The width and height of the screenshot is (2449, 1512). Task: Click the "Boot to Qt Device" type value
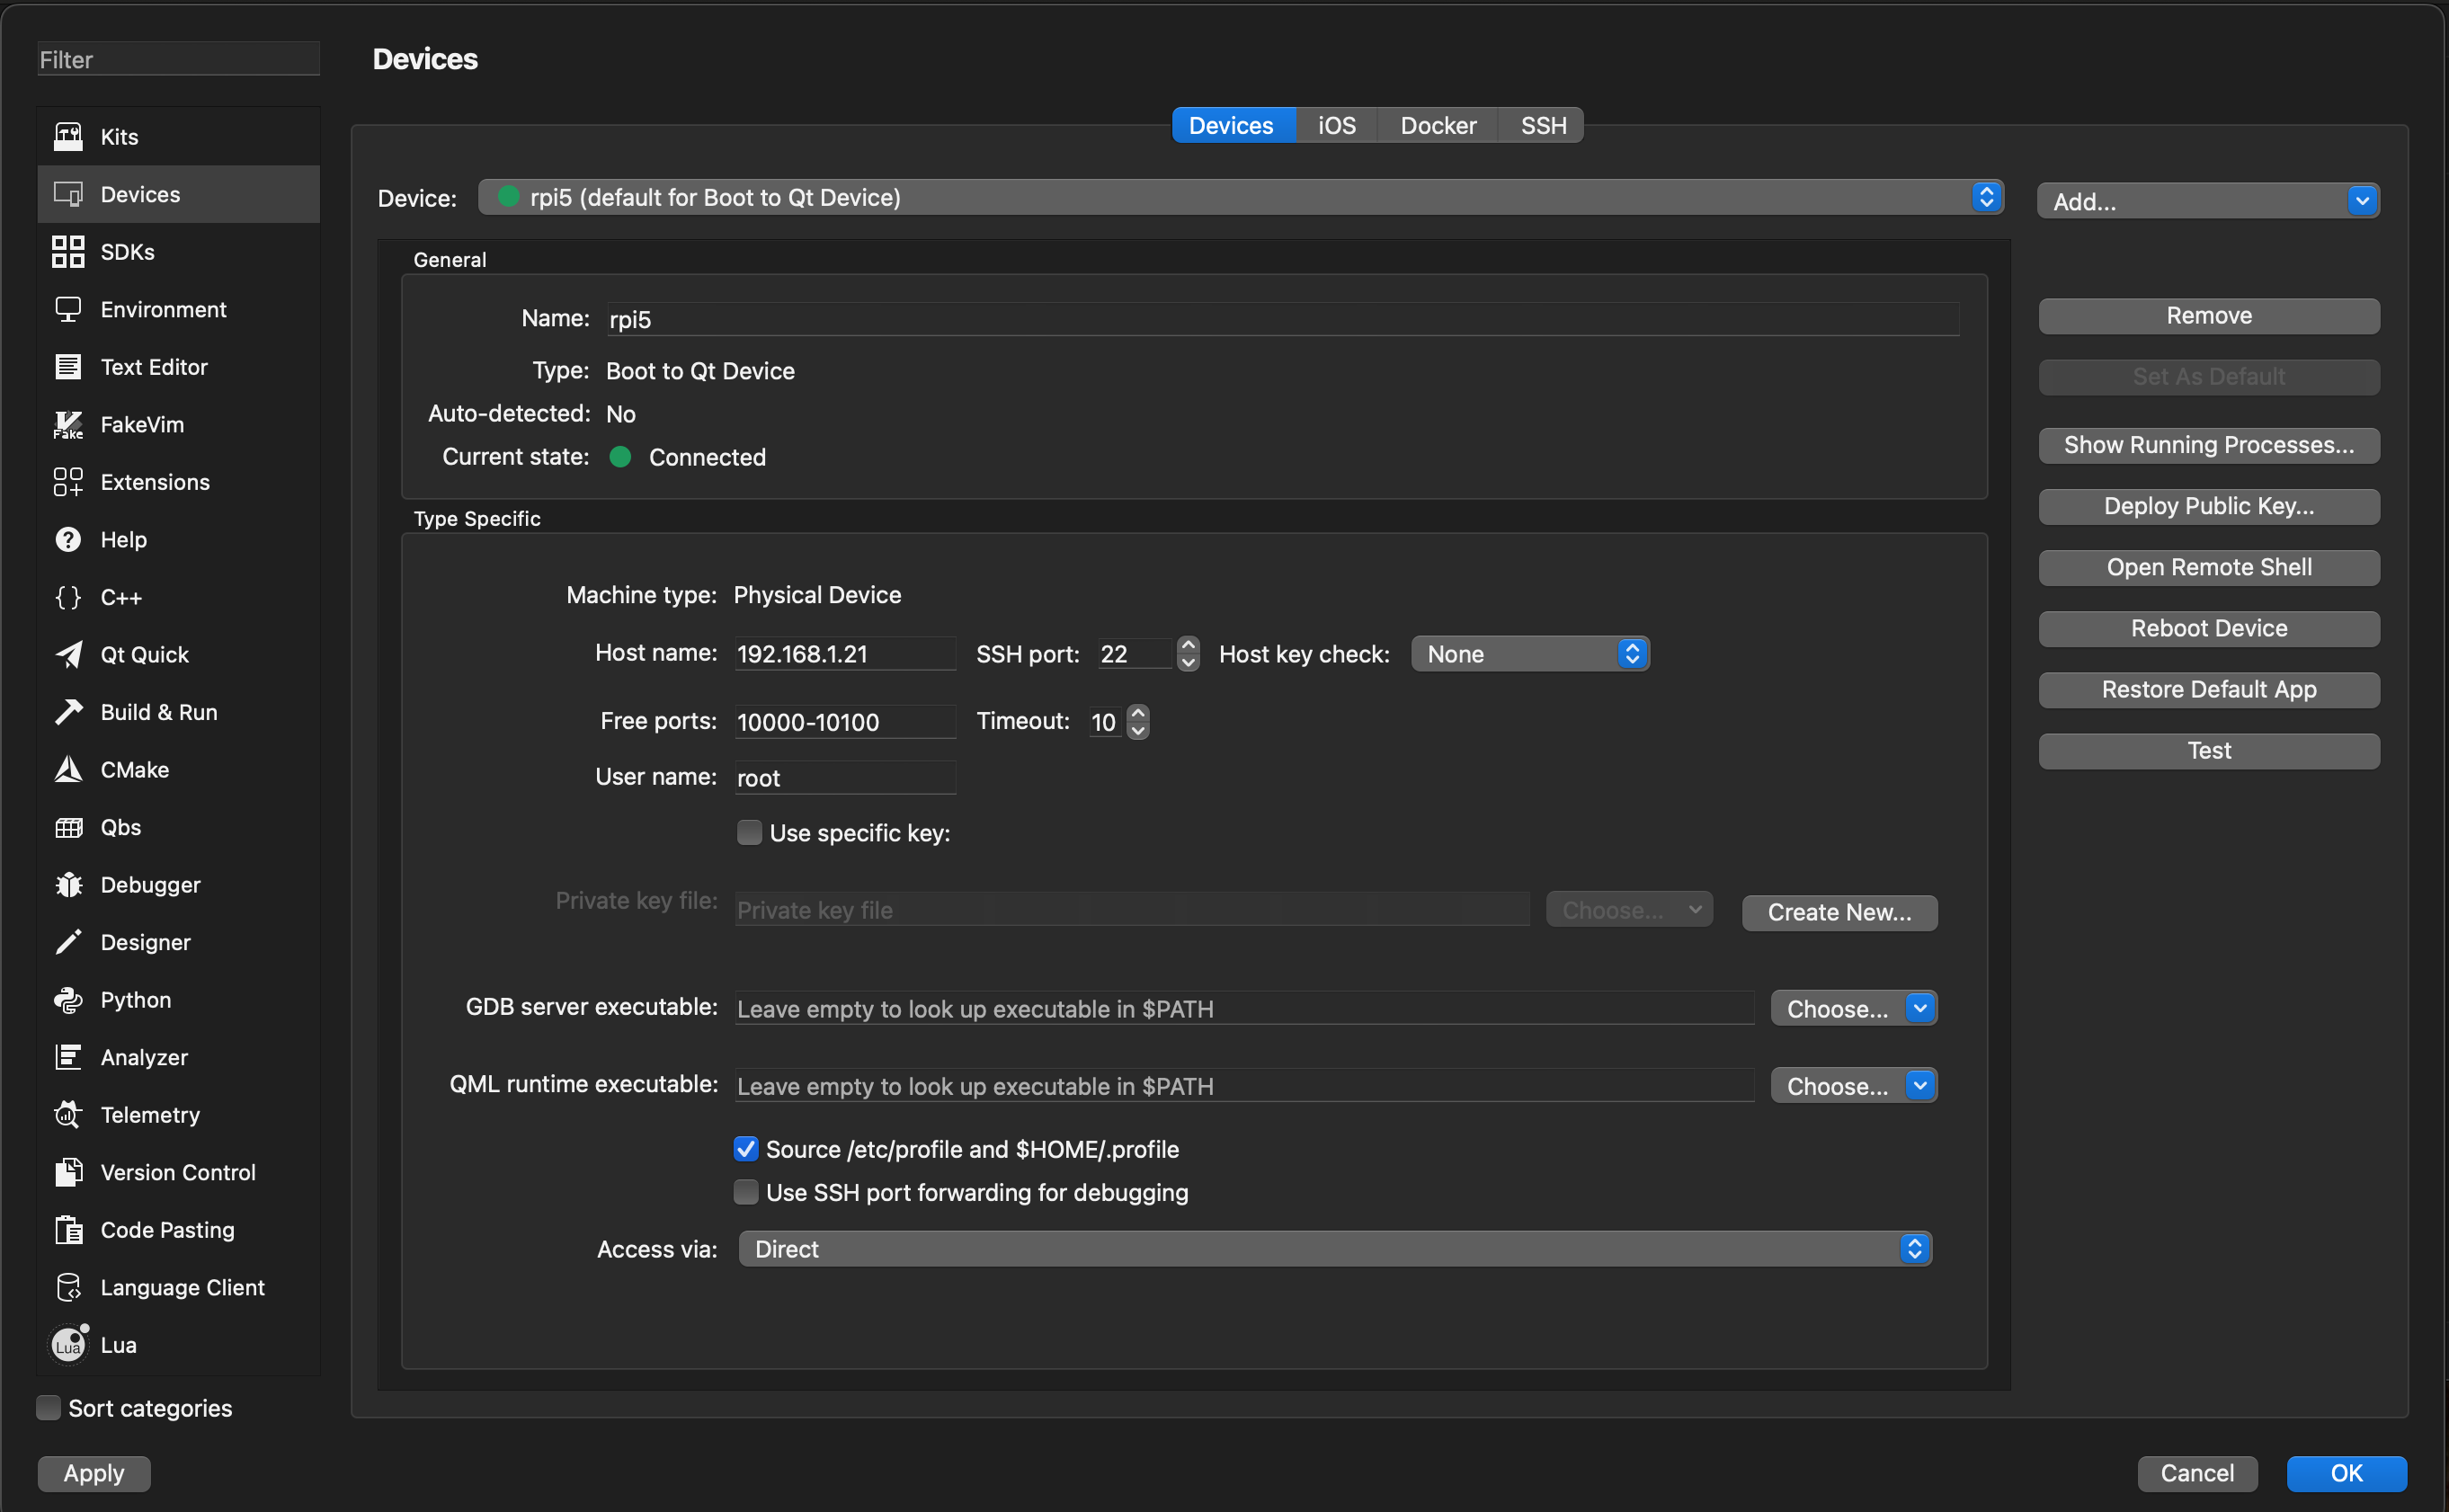(x=700, y=371)
